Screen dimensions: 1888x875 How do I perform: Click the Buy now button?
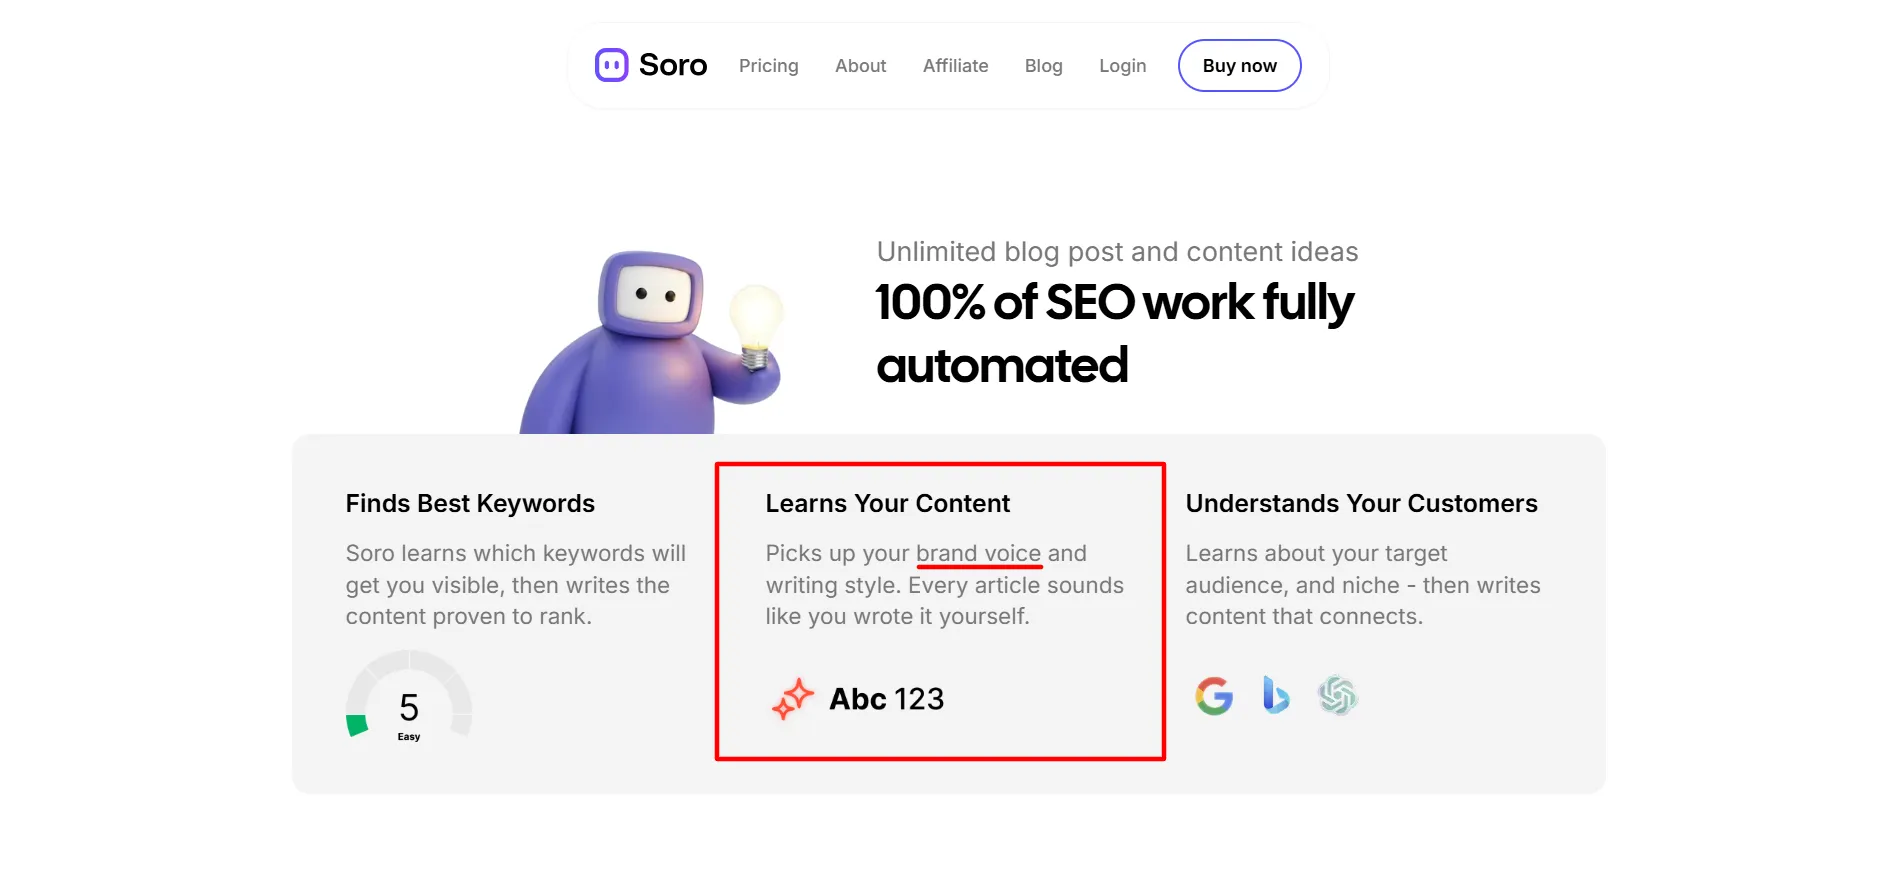tap(1240, 66)
